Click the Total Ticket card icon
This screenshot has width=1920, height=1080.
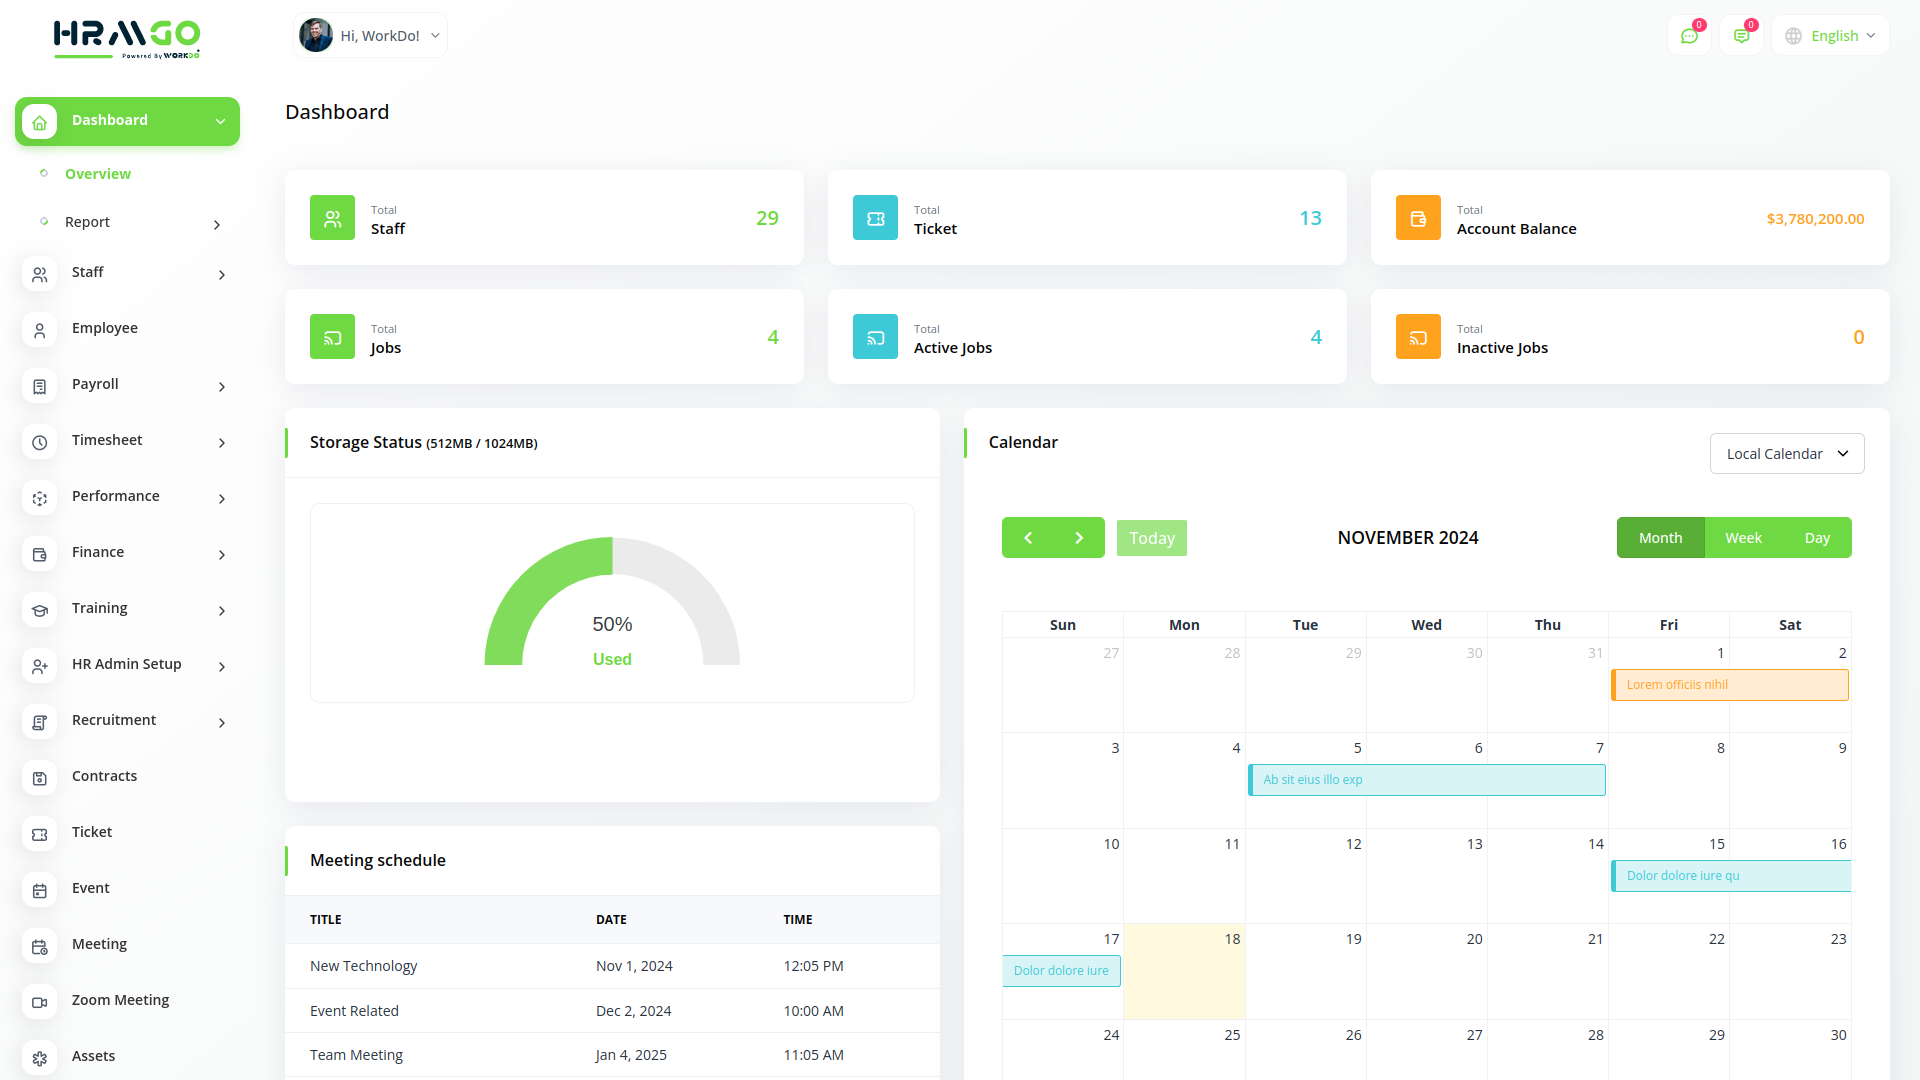click(875, 218)
